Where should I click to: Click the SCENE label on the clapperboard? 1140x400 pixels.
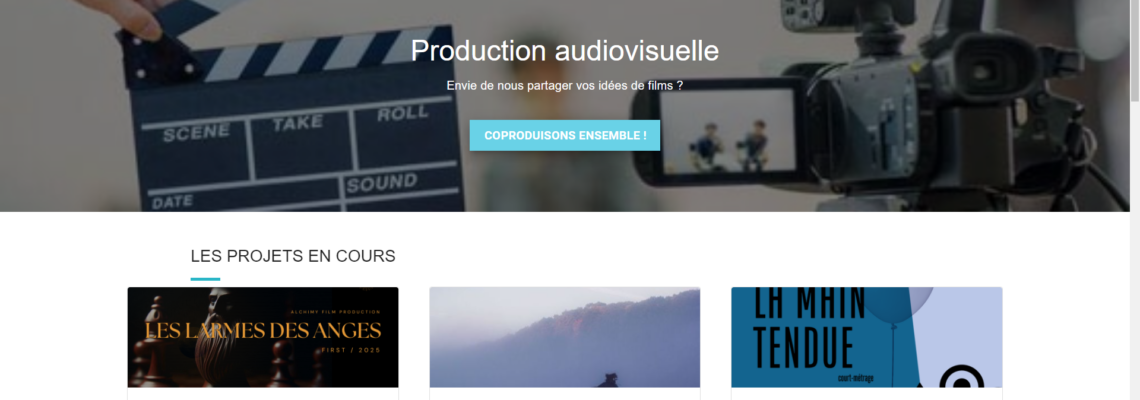coord(196,132)
